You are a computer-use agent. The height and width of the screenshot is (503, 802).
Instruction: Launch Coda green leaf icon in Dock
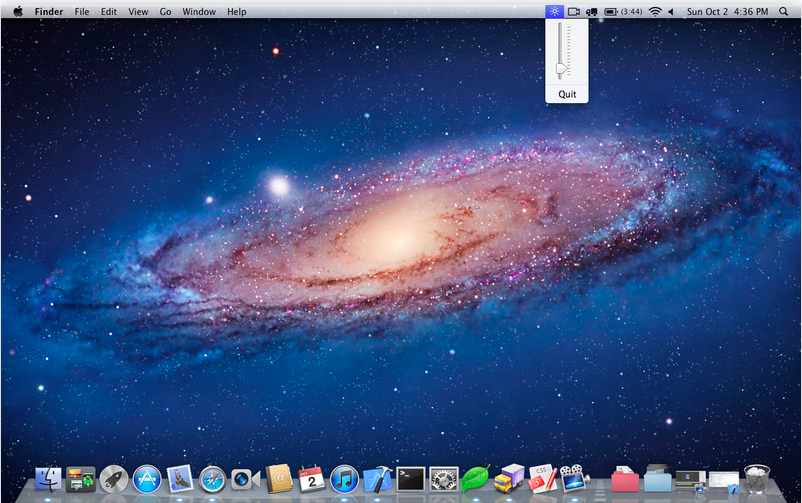point(476,479)
